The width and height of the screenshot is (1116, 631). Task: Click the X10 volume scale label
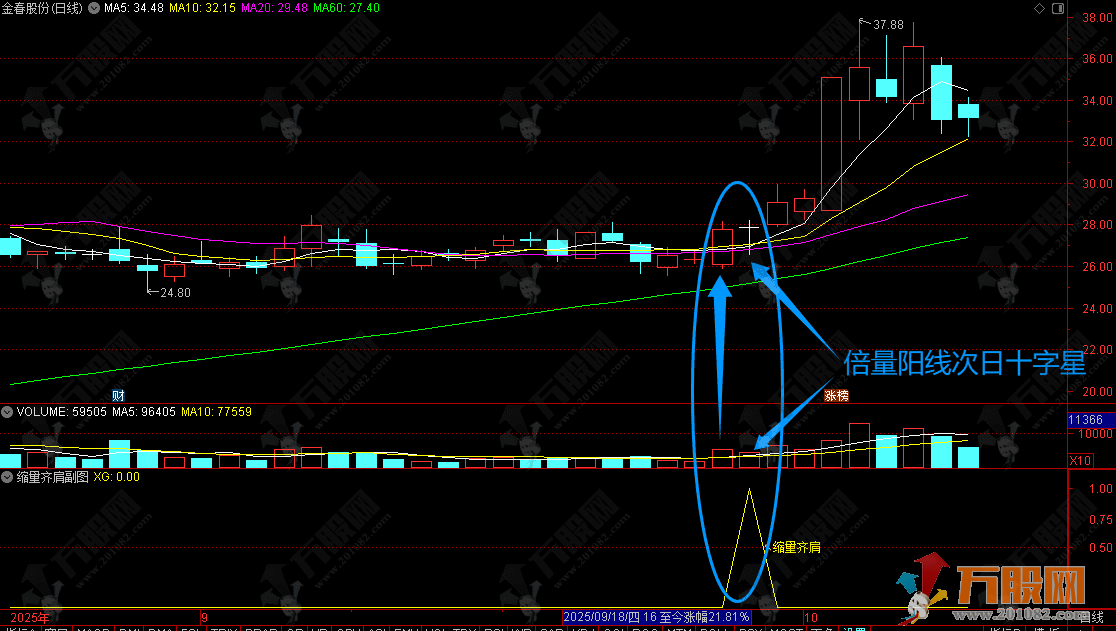pyautogui.click(x=1080, y=461)
